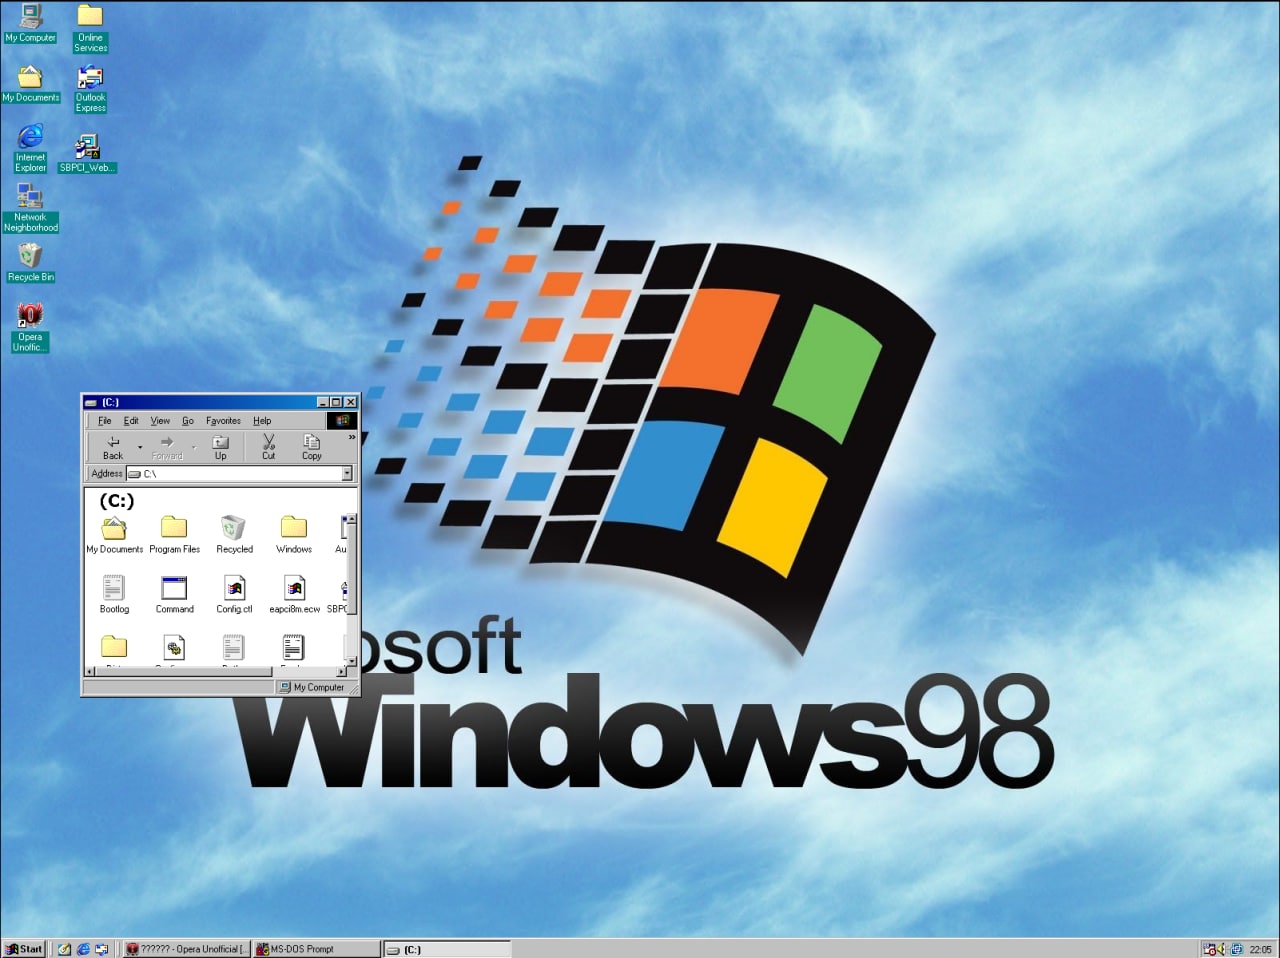
Task: Open Back history dropdown arrow
Action: tap(140, 447)
